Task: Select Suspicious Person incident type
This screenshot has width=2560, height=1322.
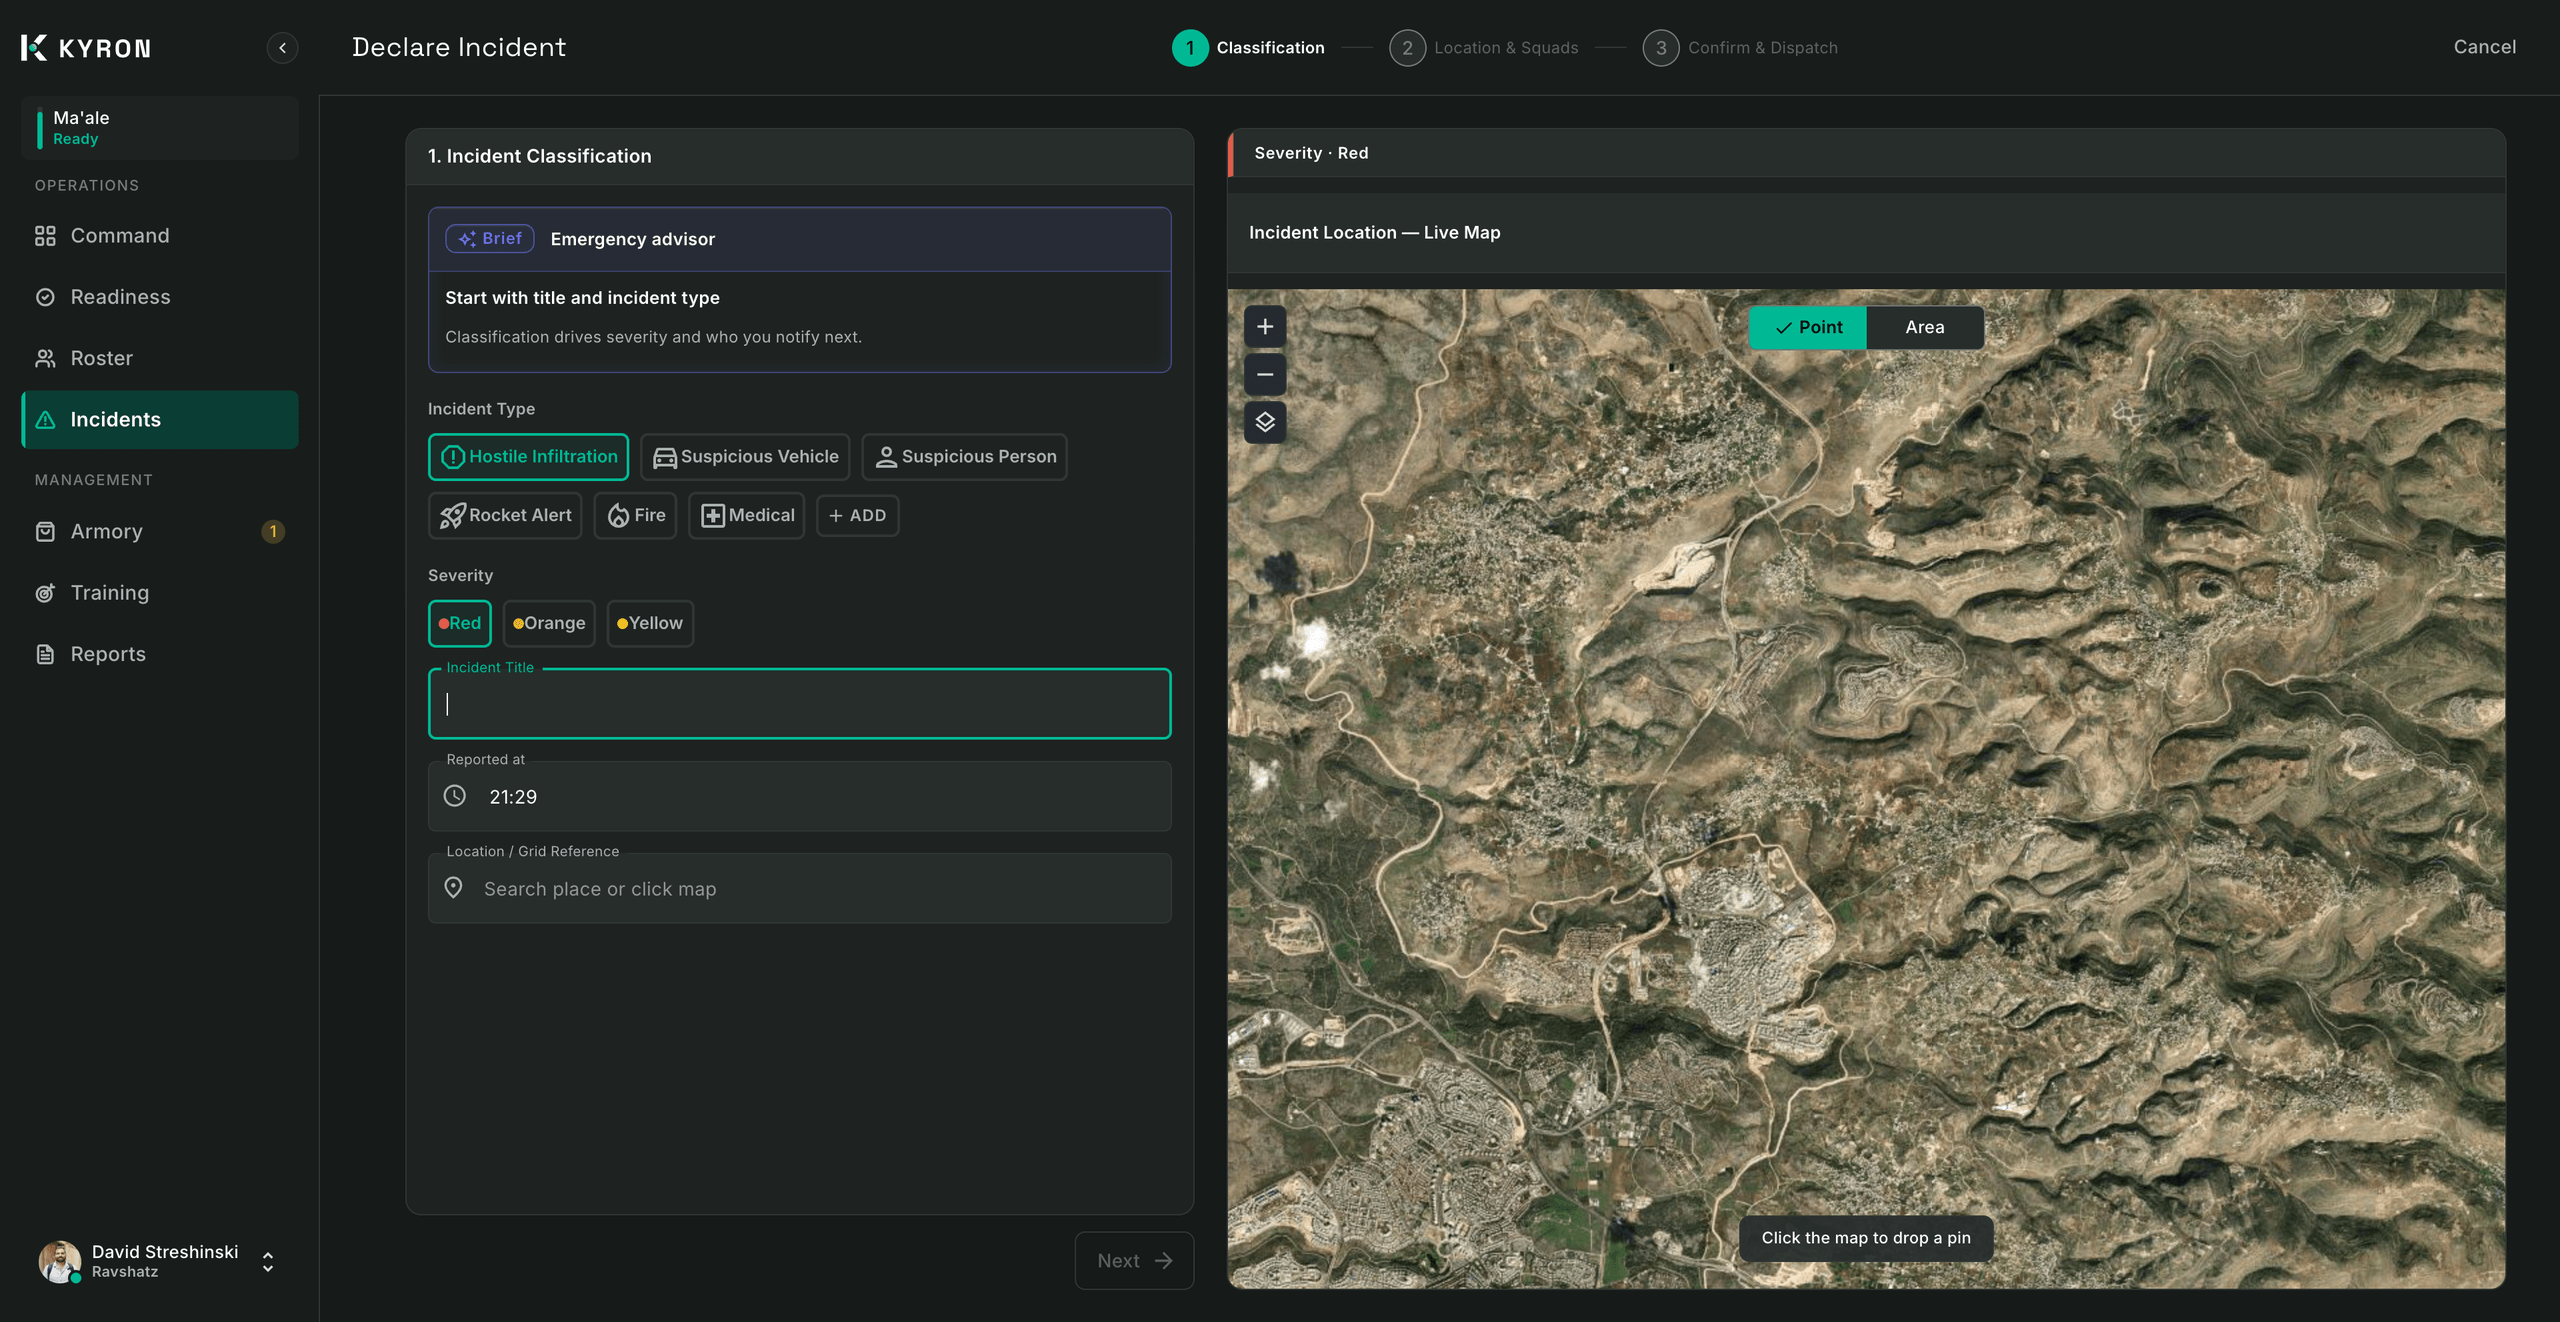Action: point(964,457)
